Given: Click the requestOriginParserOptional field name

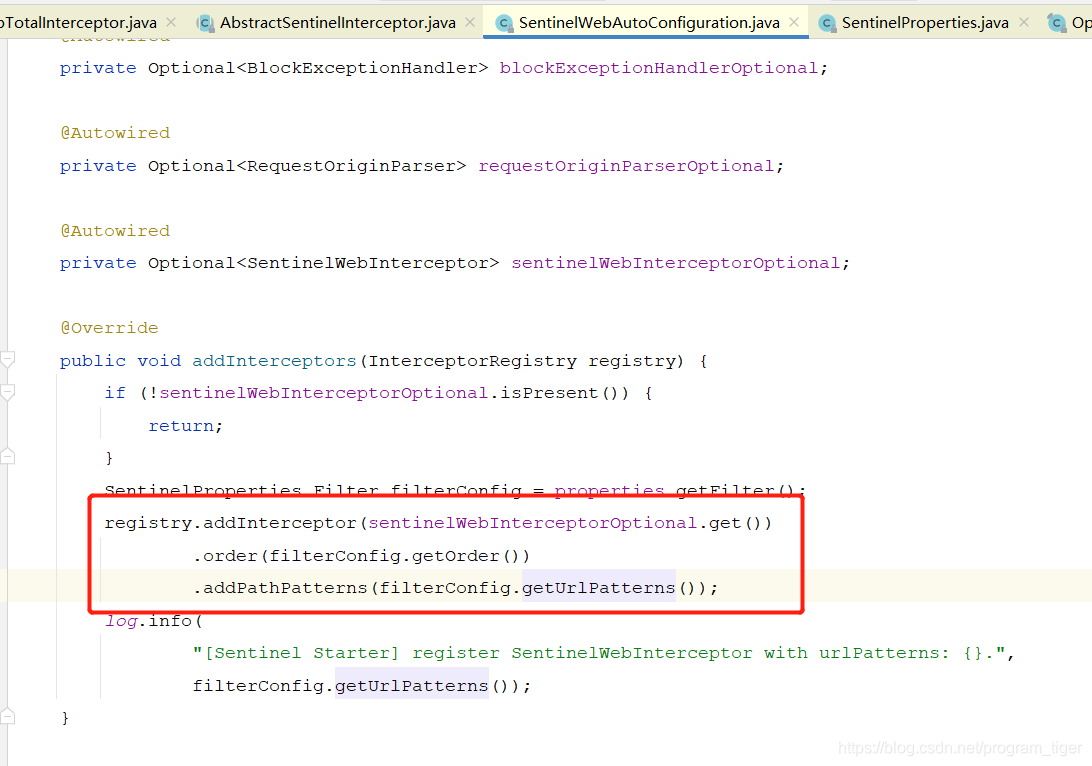Looking at the screenshot, I should (626, 166).
